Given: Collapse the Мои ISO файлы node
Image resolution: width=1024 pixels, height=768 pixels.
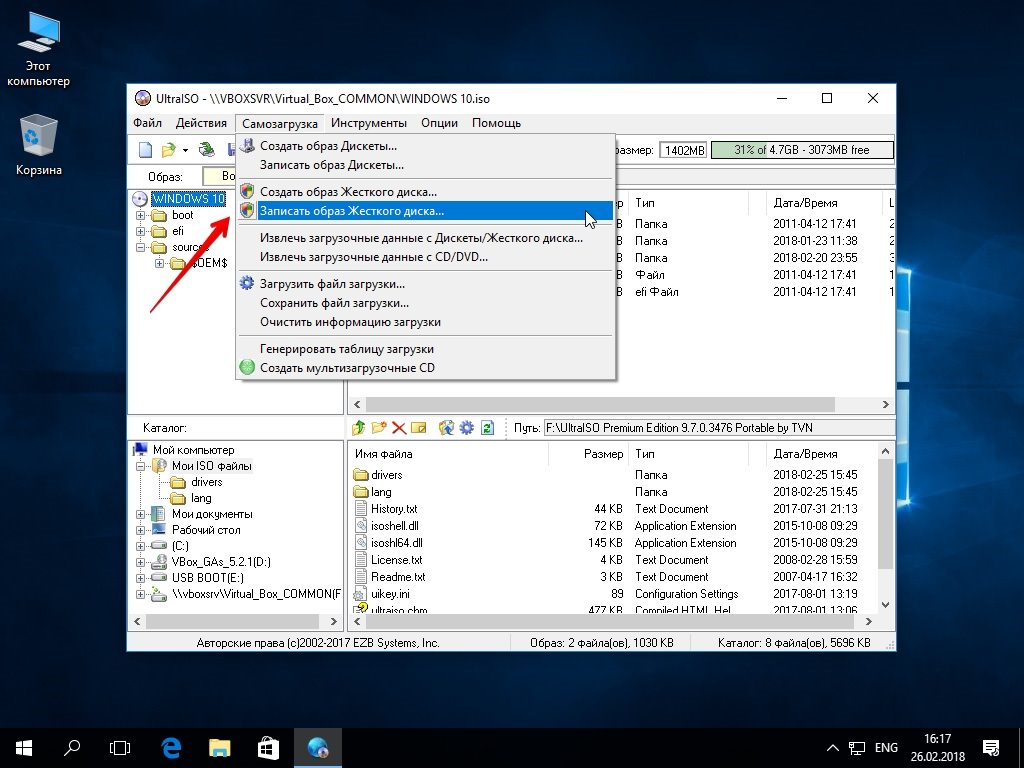Looking at the screenshot, I should tap(140, 466).
